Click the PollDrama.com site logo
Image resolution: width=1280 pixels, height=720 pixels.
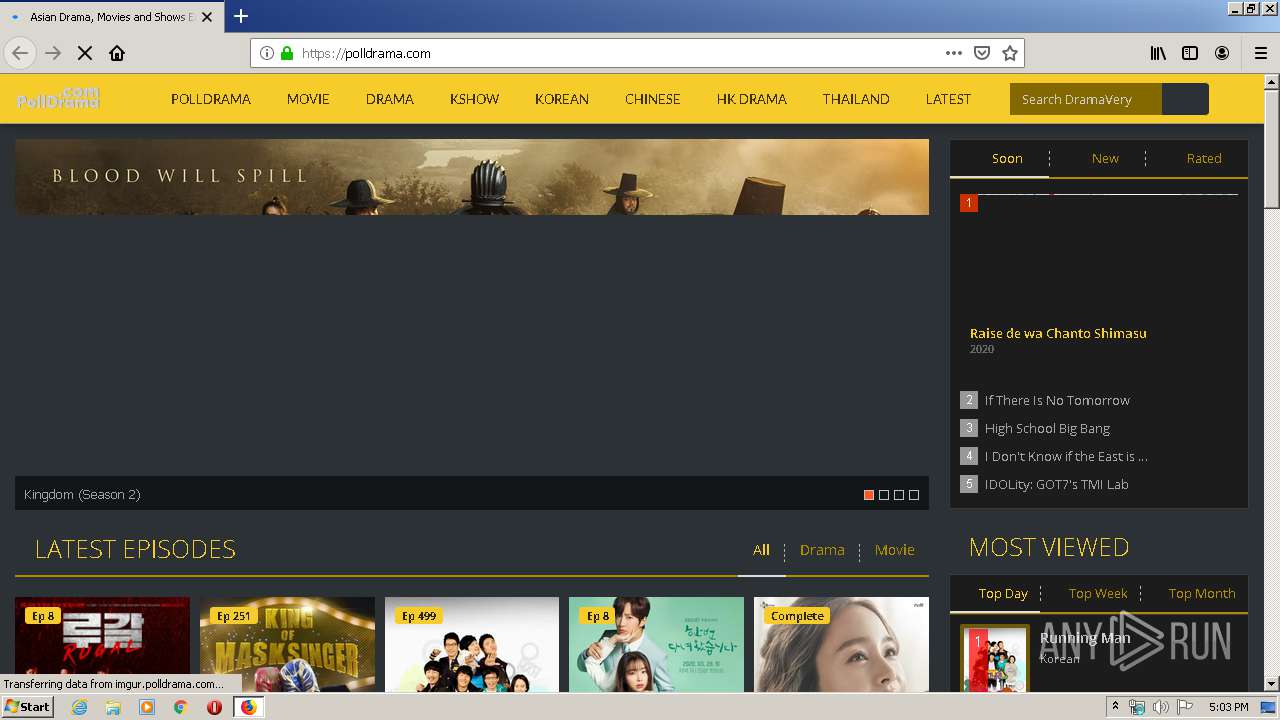(x=58, y=98)
